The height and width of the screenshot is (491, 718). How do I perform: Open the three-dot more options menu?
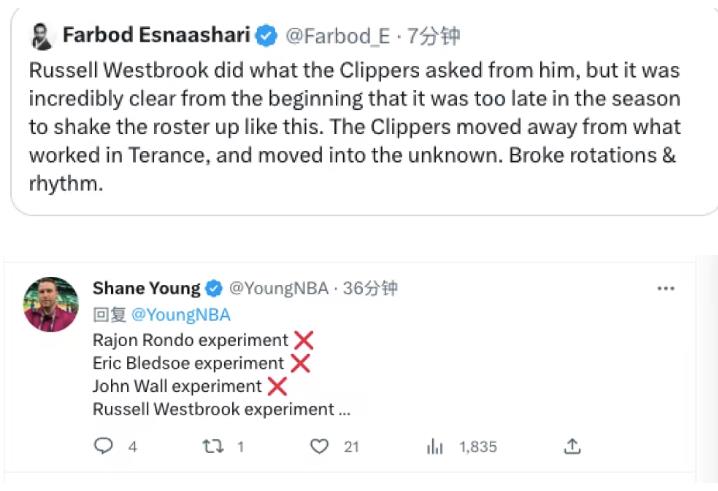pos(665,289)
